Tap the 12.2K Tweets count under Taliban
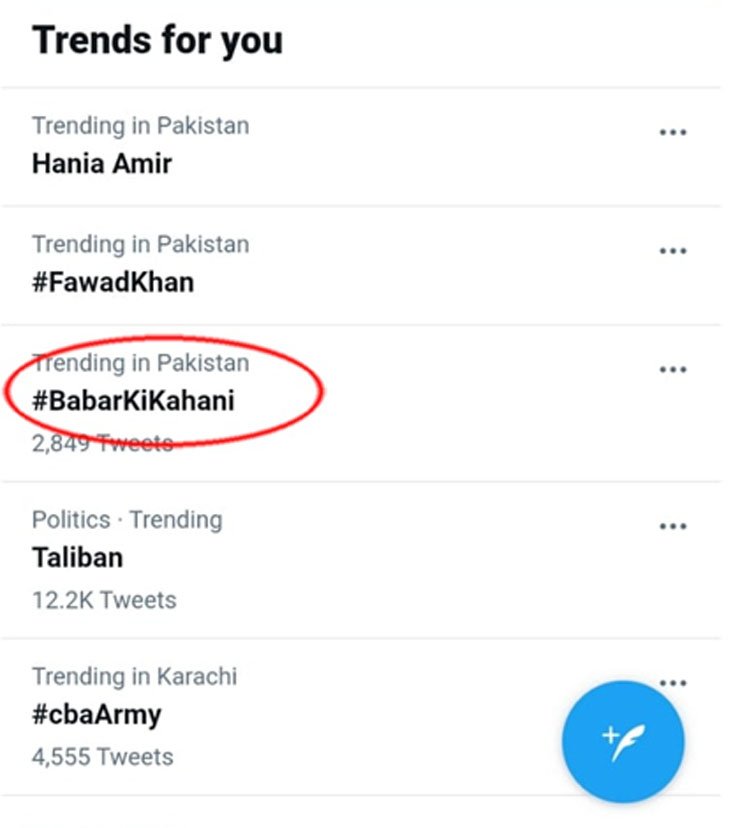This screenshot has height=828, width=740. coord(104,600)
